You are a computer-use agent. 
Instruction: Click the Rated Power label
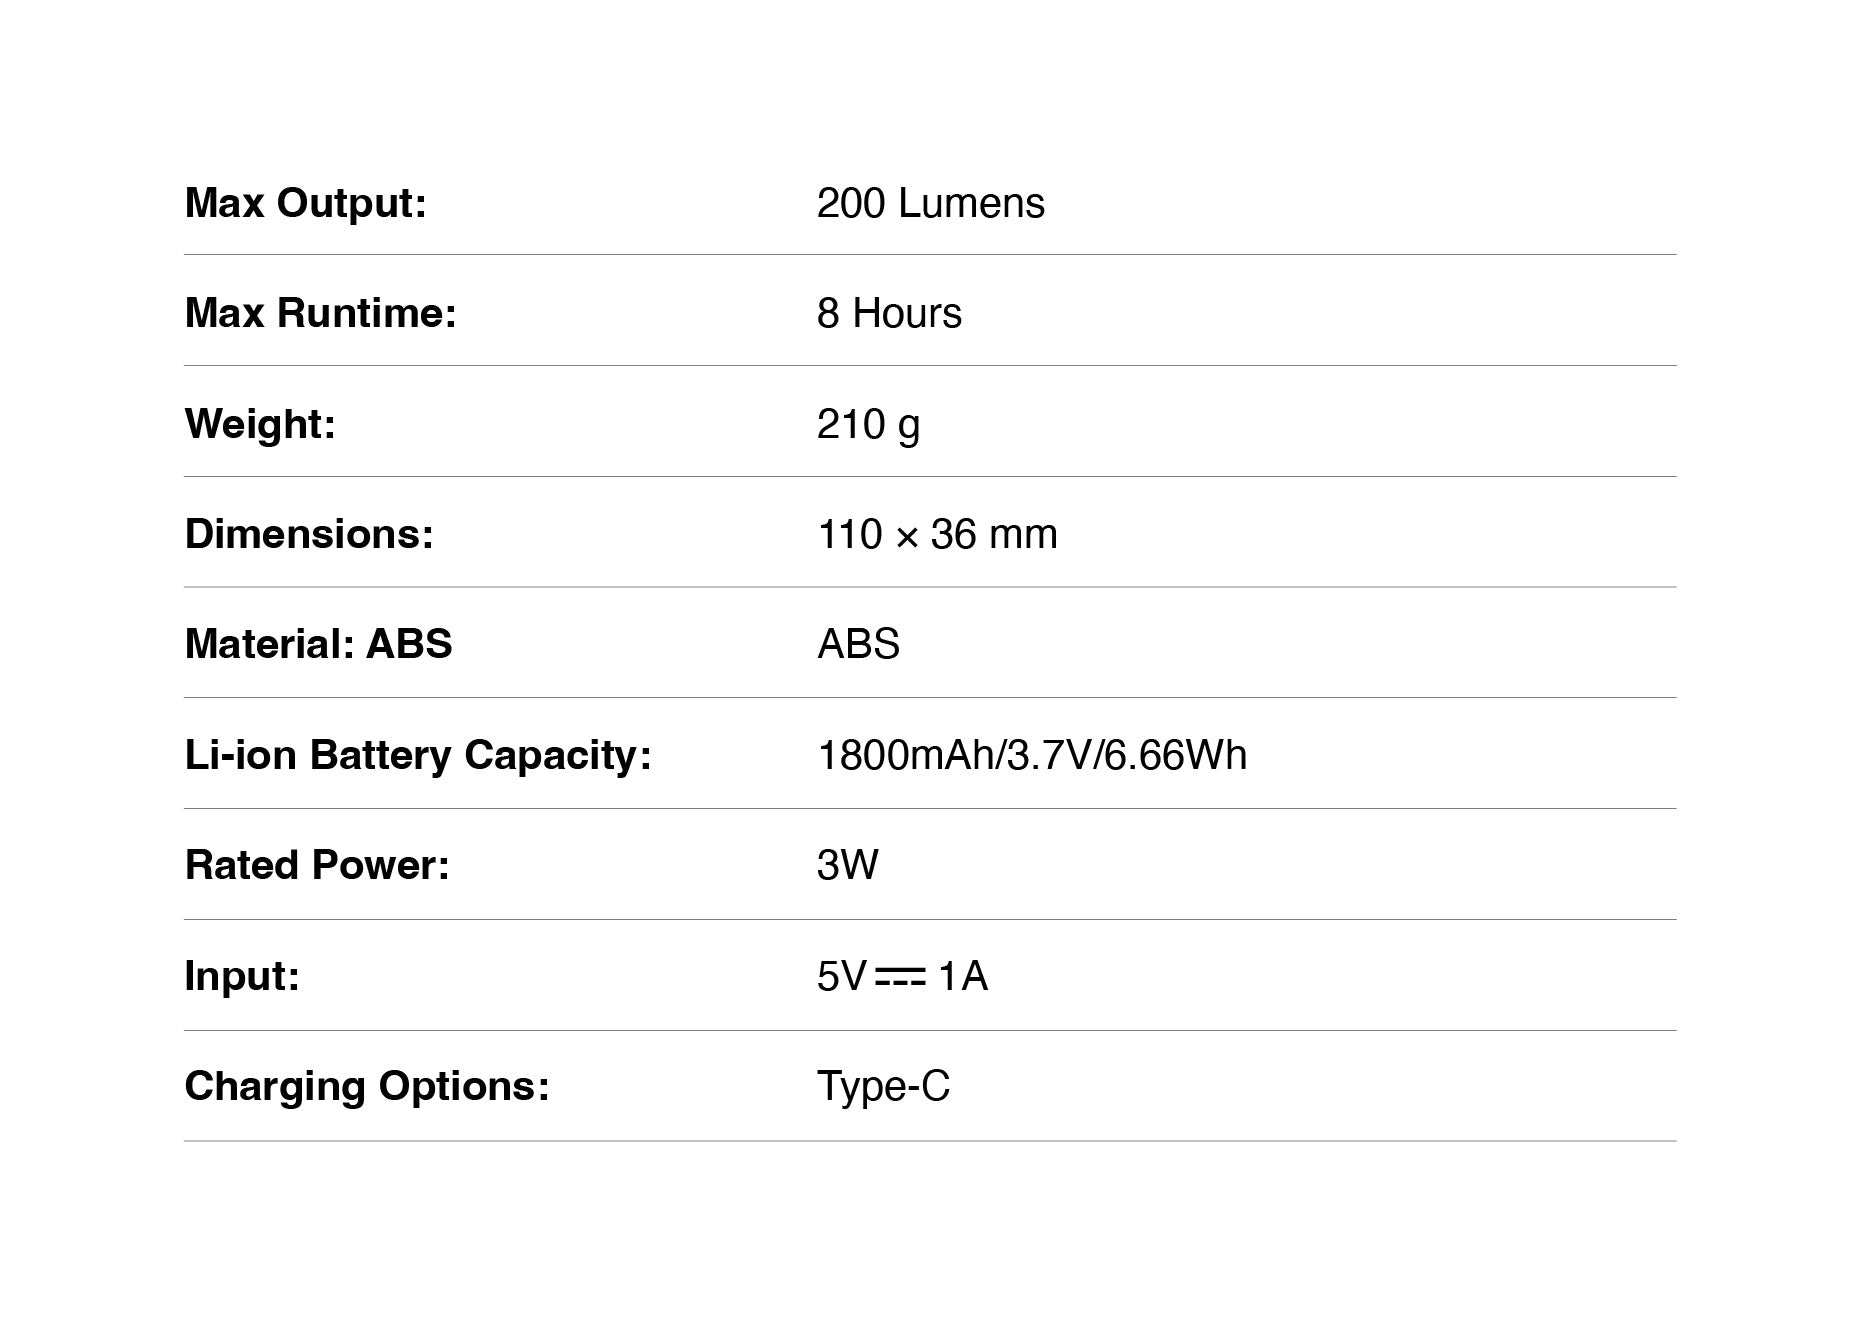click(x=317, y=865)
